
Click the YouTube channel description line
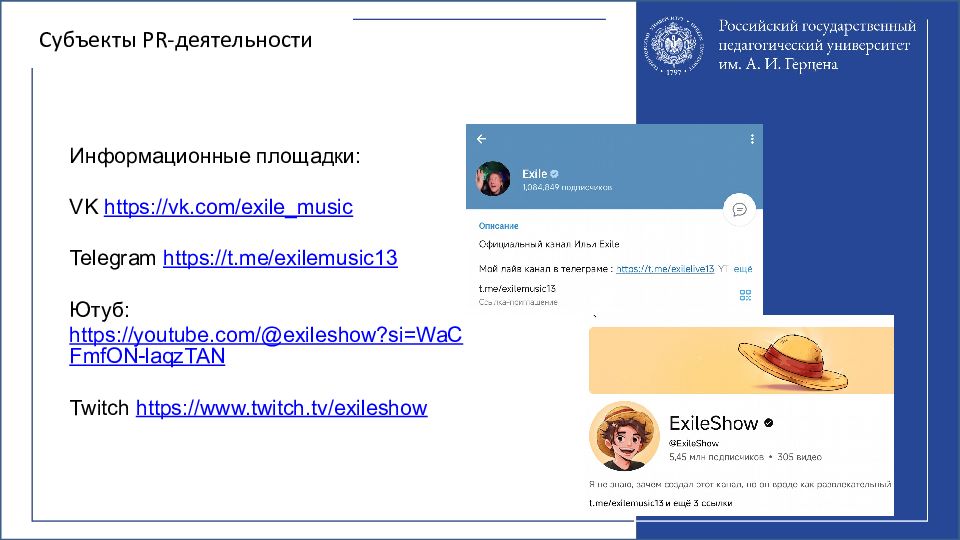(740, 484)
